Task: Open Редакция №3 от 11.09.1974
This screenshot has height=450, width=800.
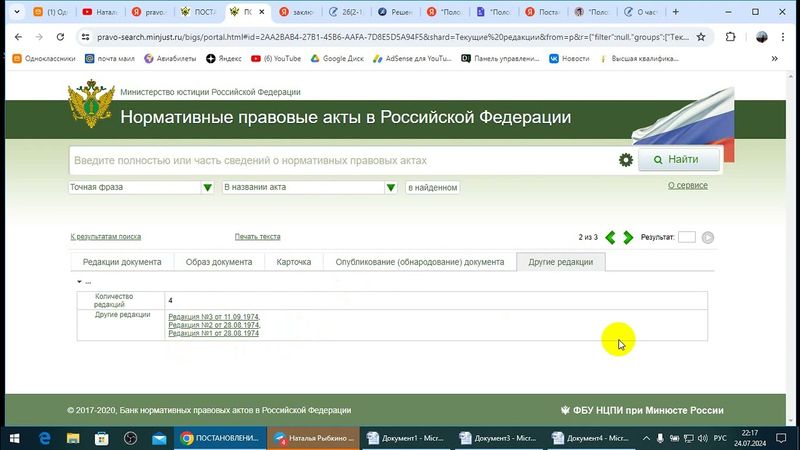Action: (x=213, y=317)
